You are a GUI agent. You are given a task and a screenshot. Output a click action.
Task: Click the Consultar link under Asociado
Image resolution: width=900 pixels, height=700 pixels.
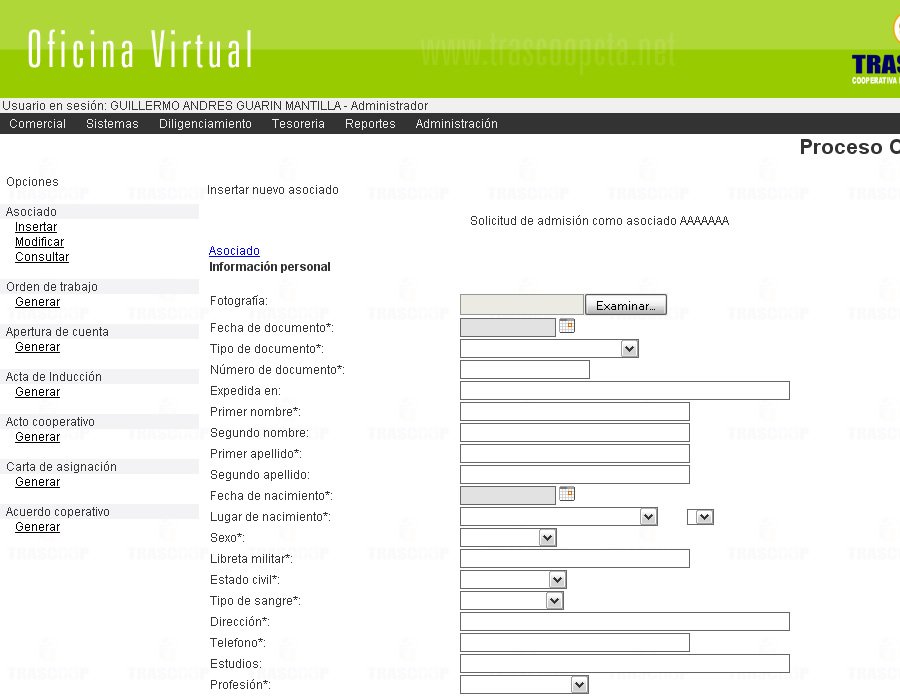(x=42, y=257)
